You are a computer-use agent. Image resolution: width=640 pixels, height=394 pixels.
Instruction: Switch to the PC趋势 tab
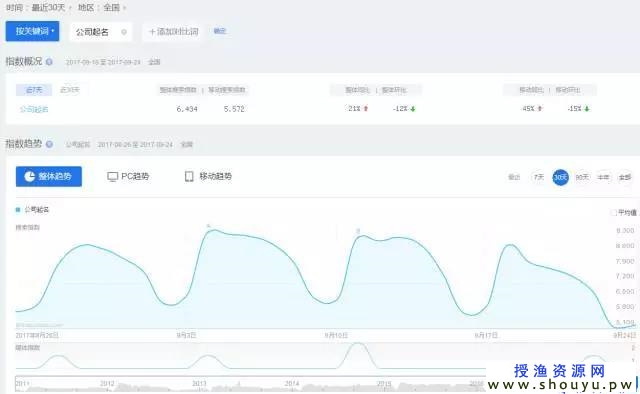point(128,176)
